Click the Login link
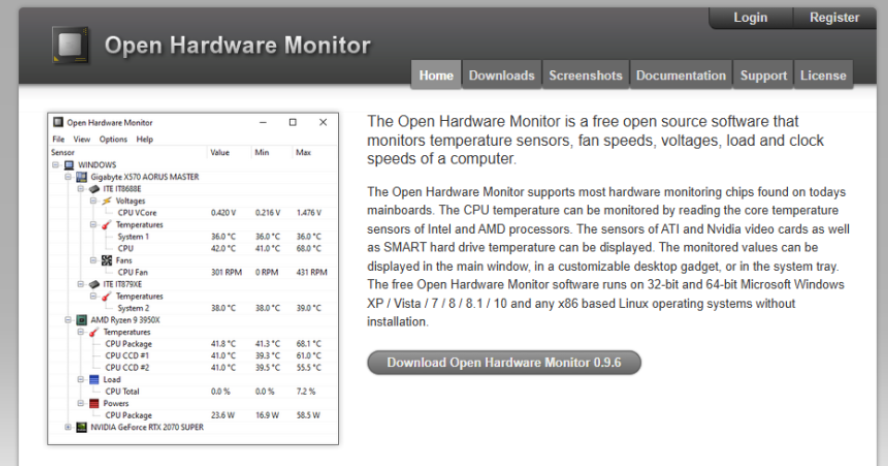 750,18
